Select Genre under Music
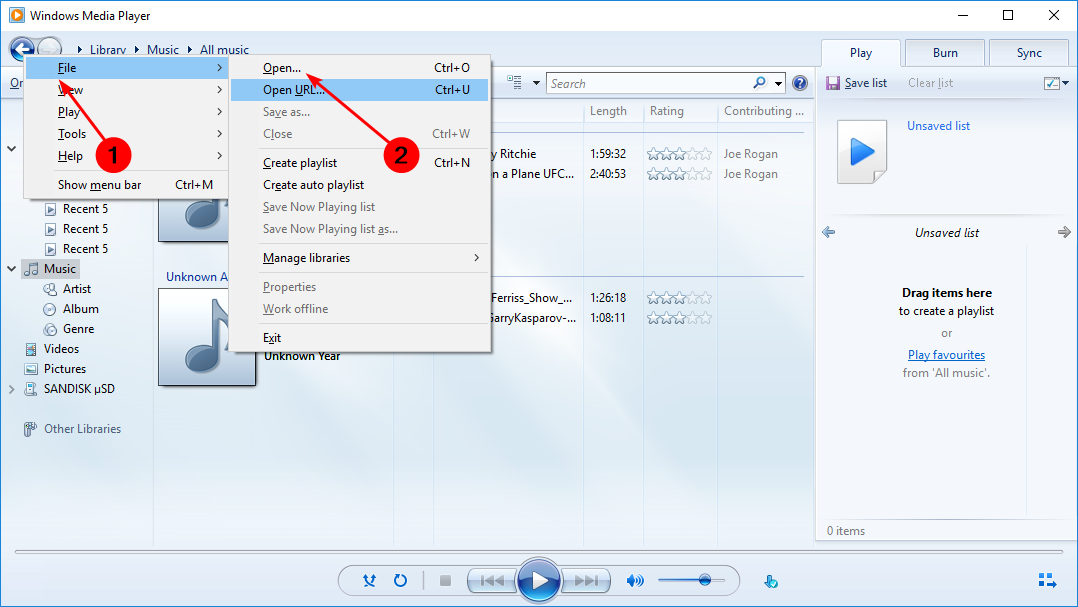This screenshot has height=607, width=1078. (x=78, y=329)
